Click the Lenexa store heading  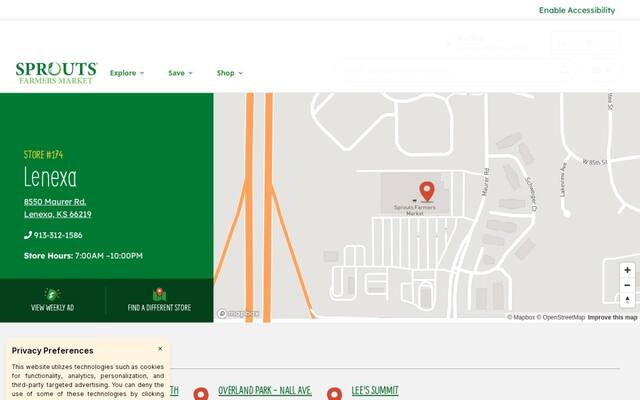50,178
